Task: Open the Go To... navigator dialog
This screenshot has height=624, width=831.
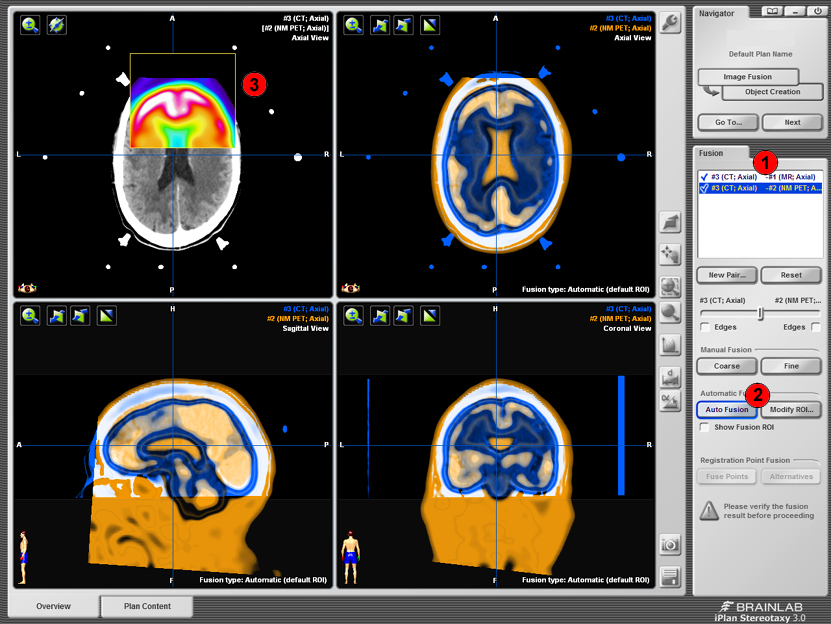Action: (727, 122)
